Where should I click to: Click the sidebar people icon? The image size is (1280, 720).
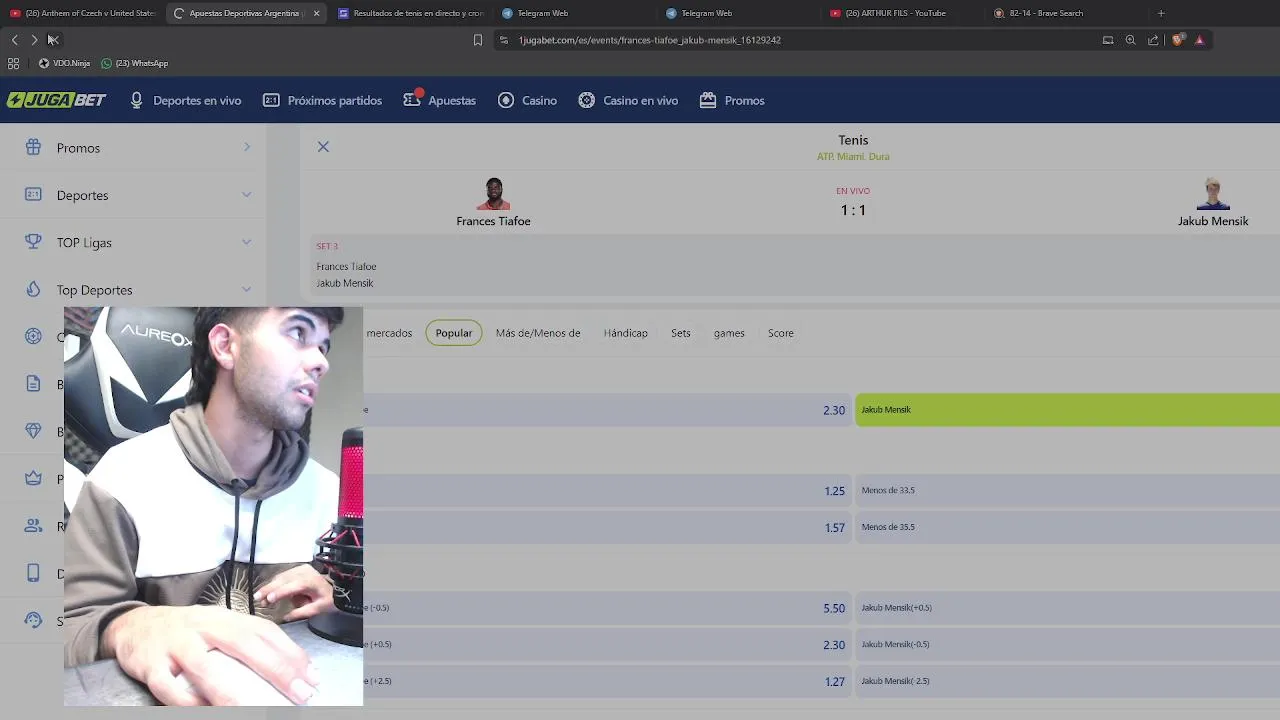point(33,526)
